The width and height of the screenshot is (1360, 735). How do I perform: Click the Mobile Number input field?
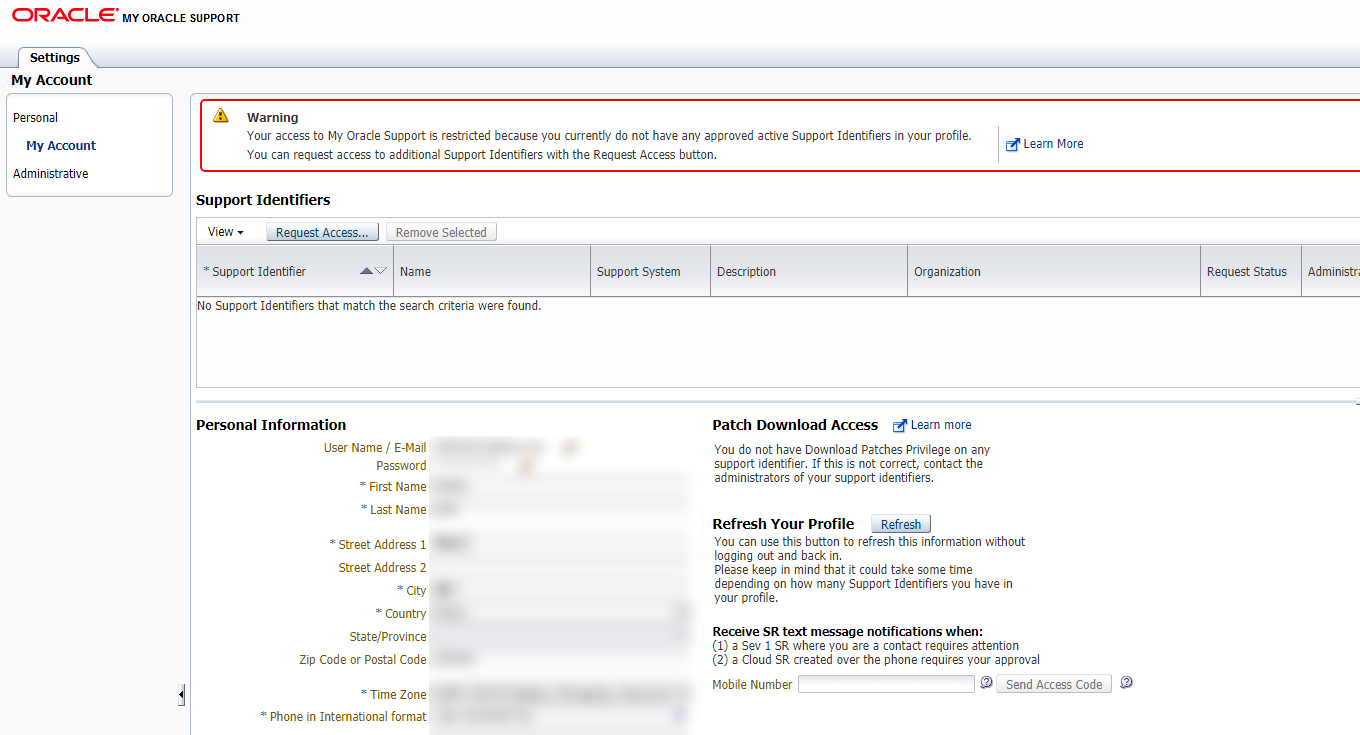(x=886, y=684)
